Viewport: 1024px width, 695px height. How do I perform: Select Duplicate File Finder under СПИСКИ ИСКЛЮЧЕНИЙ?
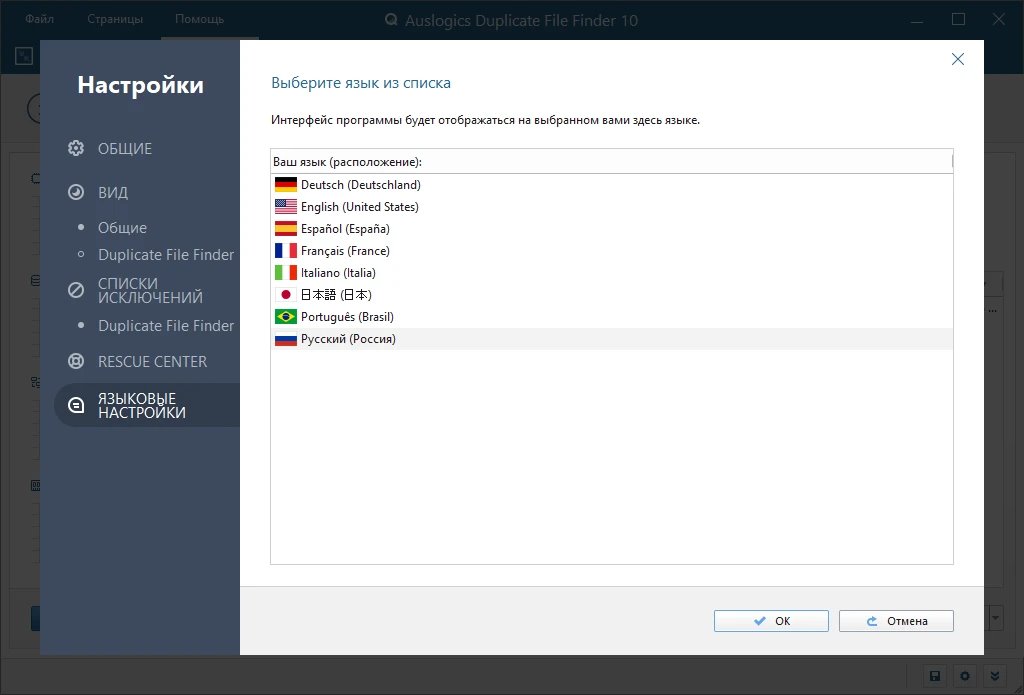coord(166,325)
